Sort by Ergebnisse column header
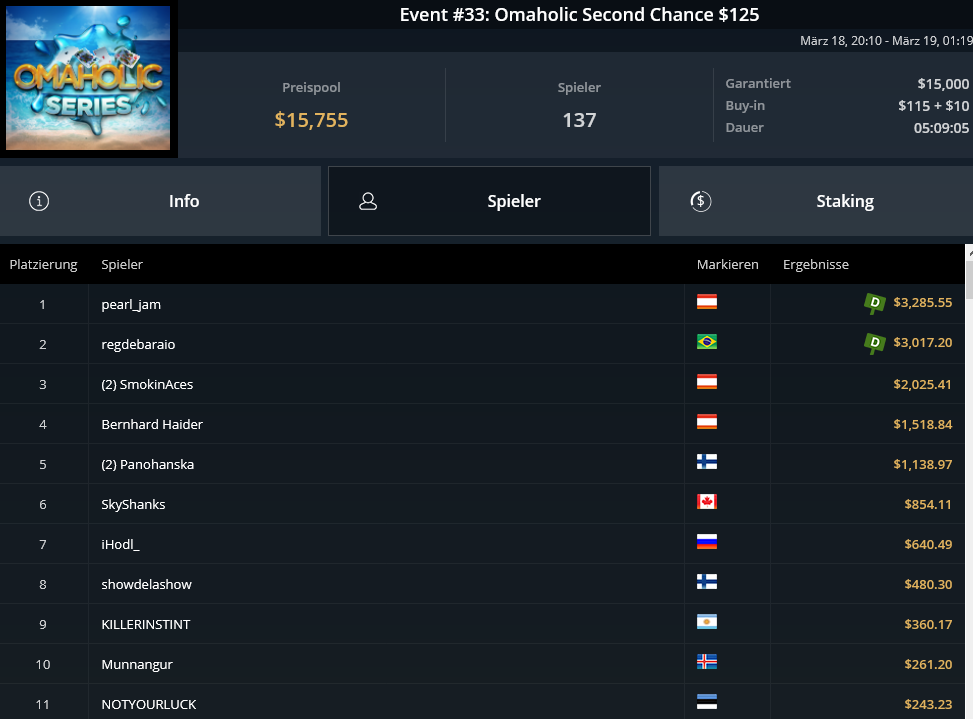Image resolution: width=973 pixels, height=719 pixels. pyautogui.click(x=815, y=264)
